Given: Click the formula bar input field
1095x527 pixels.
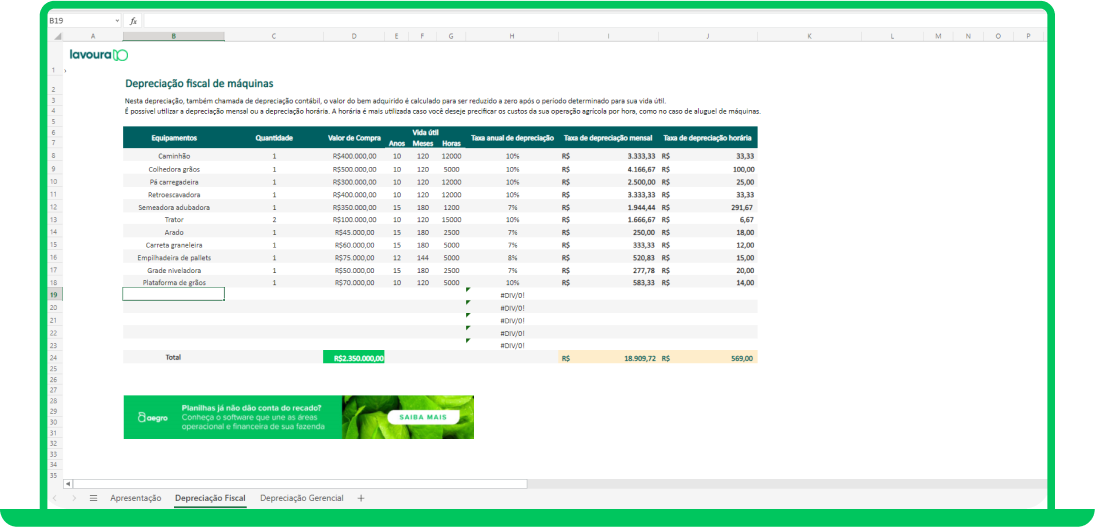Looking at the screenshot, I should pos(594,21).
